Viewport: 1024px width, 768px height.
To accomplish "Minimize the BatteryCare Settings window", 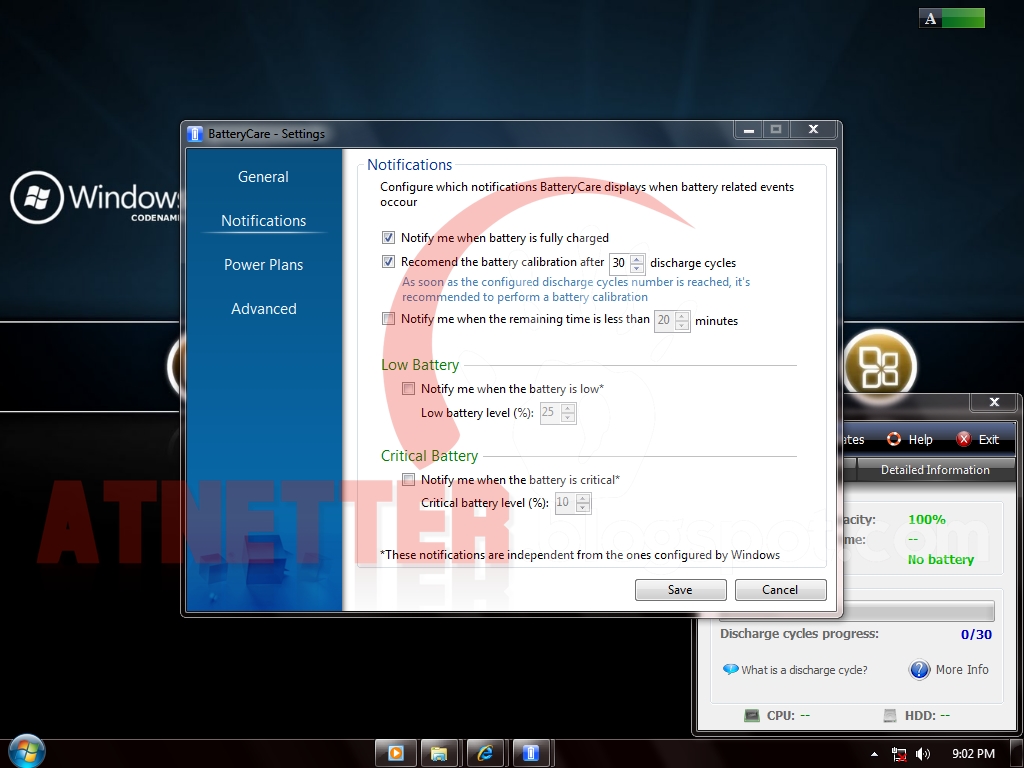I will point(749,130).
